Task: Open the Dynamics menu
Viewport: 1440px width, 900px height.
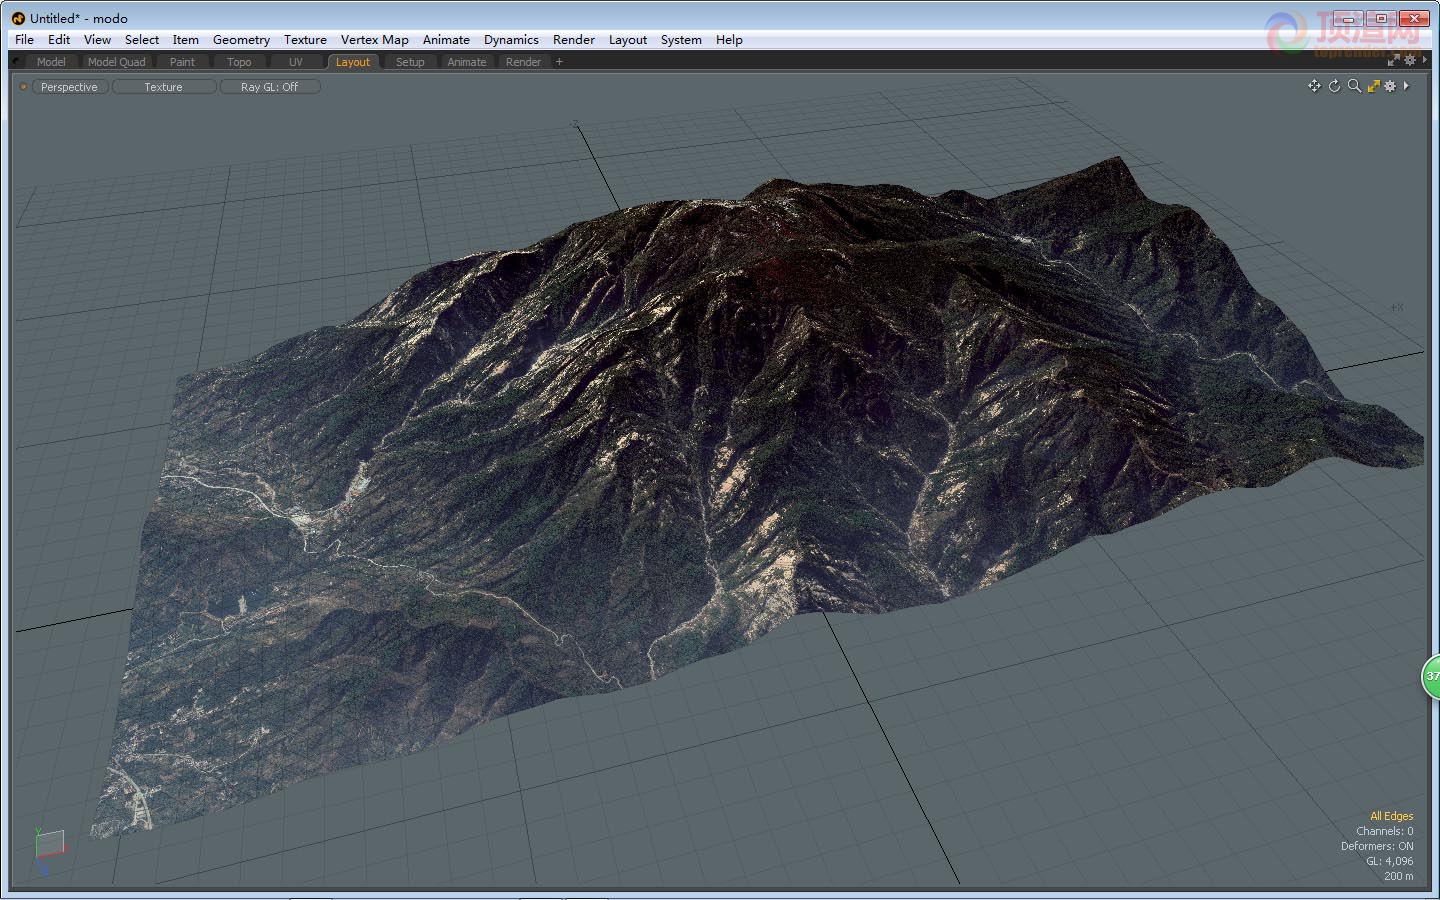Action: (511, 40)
